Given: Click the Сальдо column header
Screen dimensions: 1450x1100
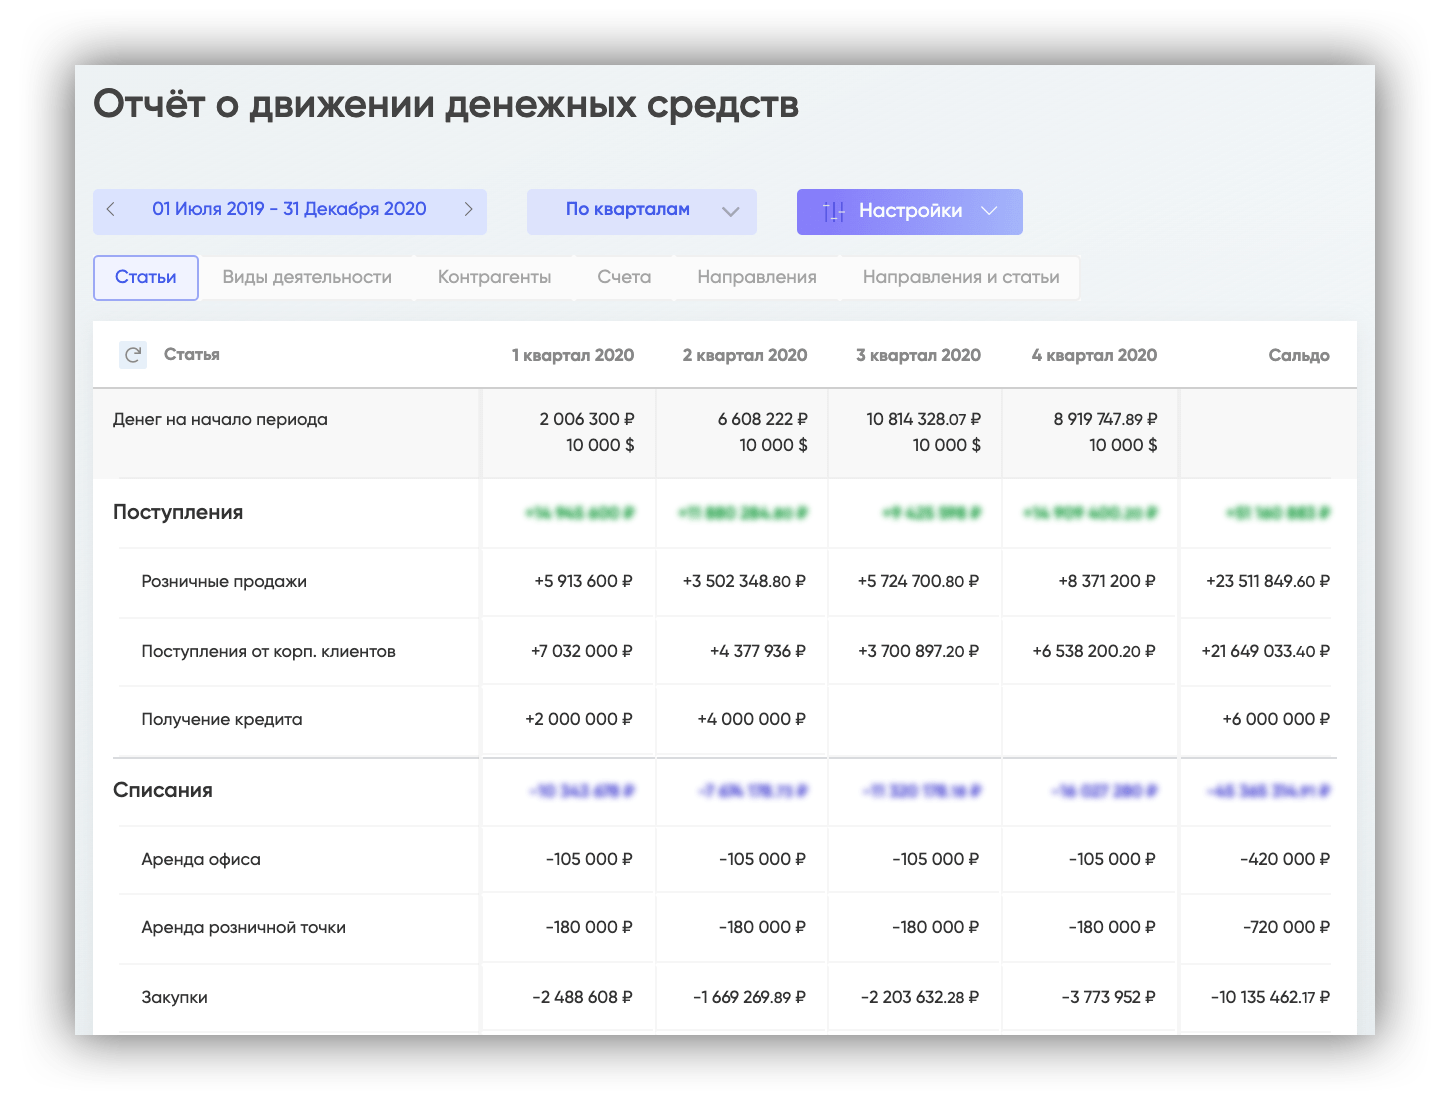Looking at the screenshot, I should click(x=1298, y=356).
